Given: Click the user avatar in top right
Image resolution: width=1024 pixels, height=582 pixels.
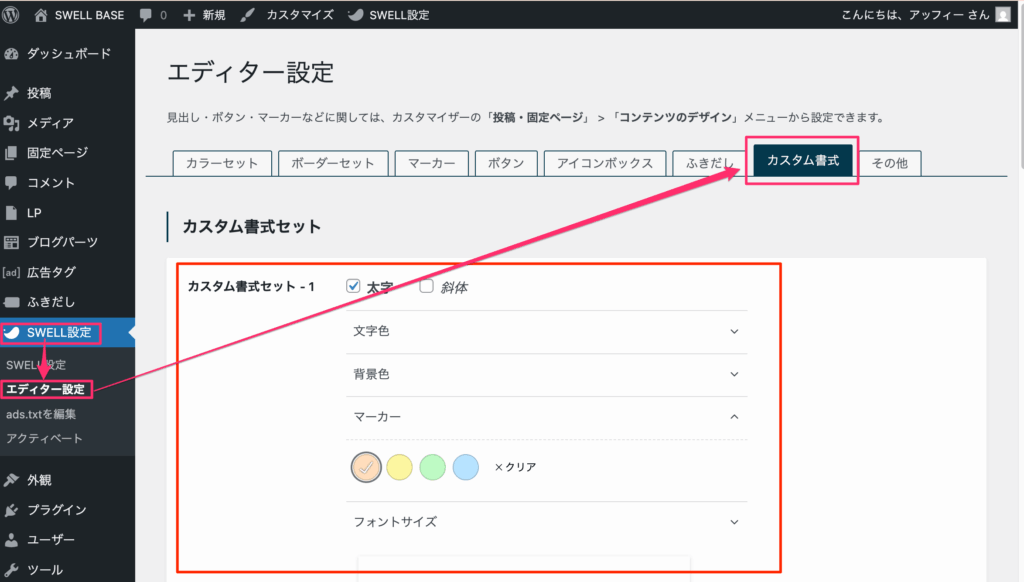Looking at the screenshot, I should pyautogui.click(x=1002, y=15).
